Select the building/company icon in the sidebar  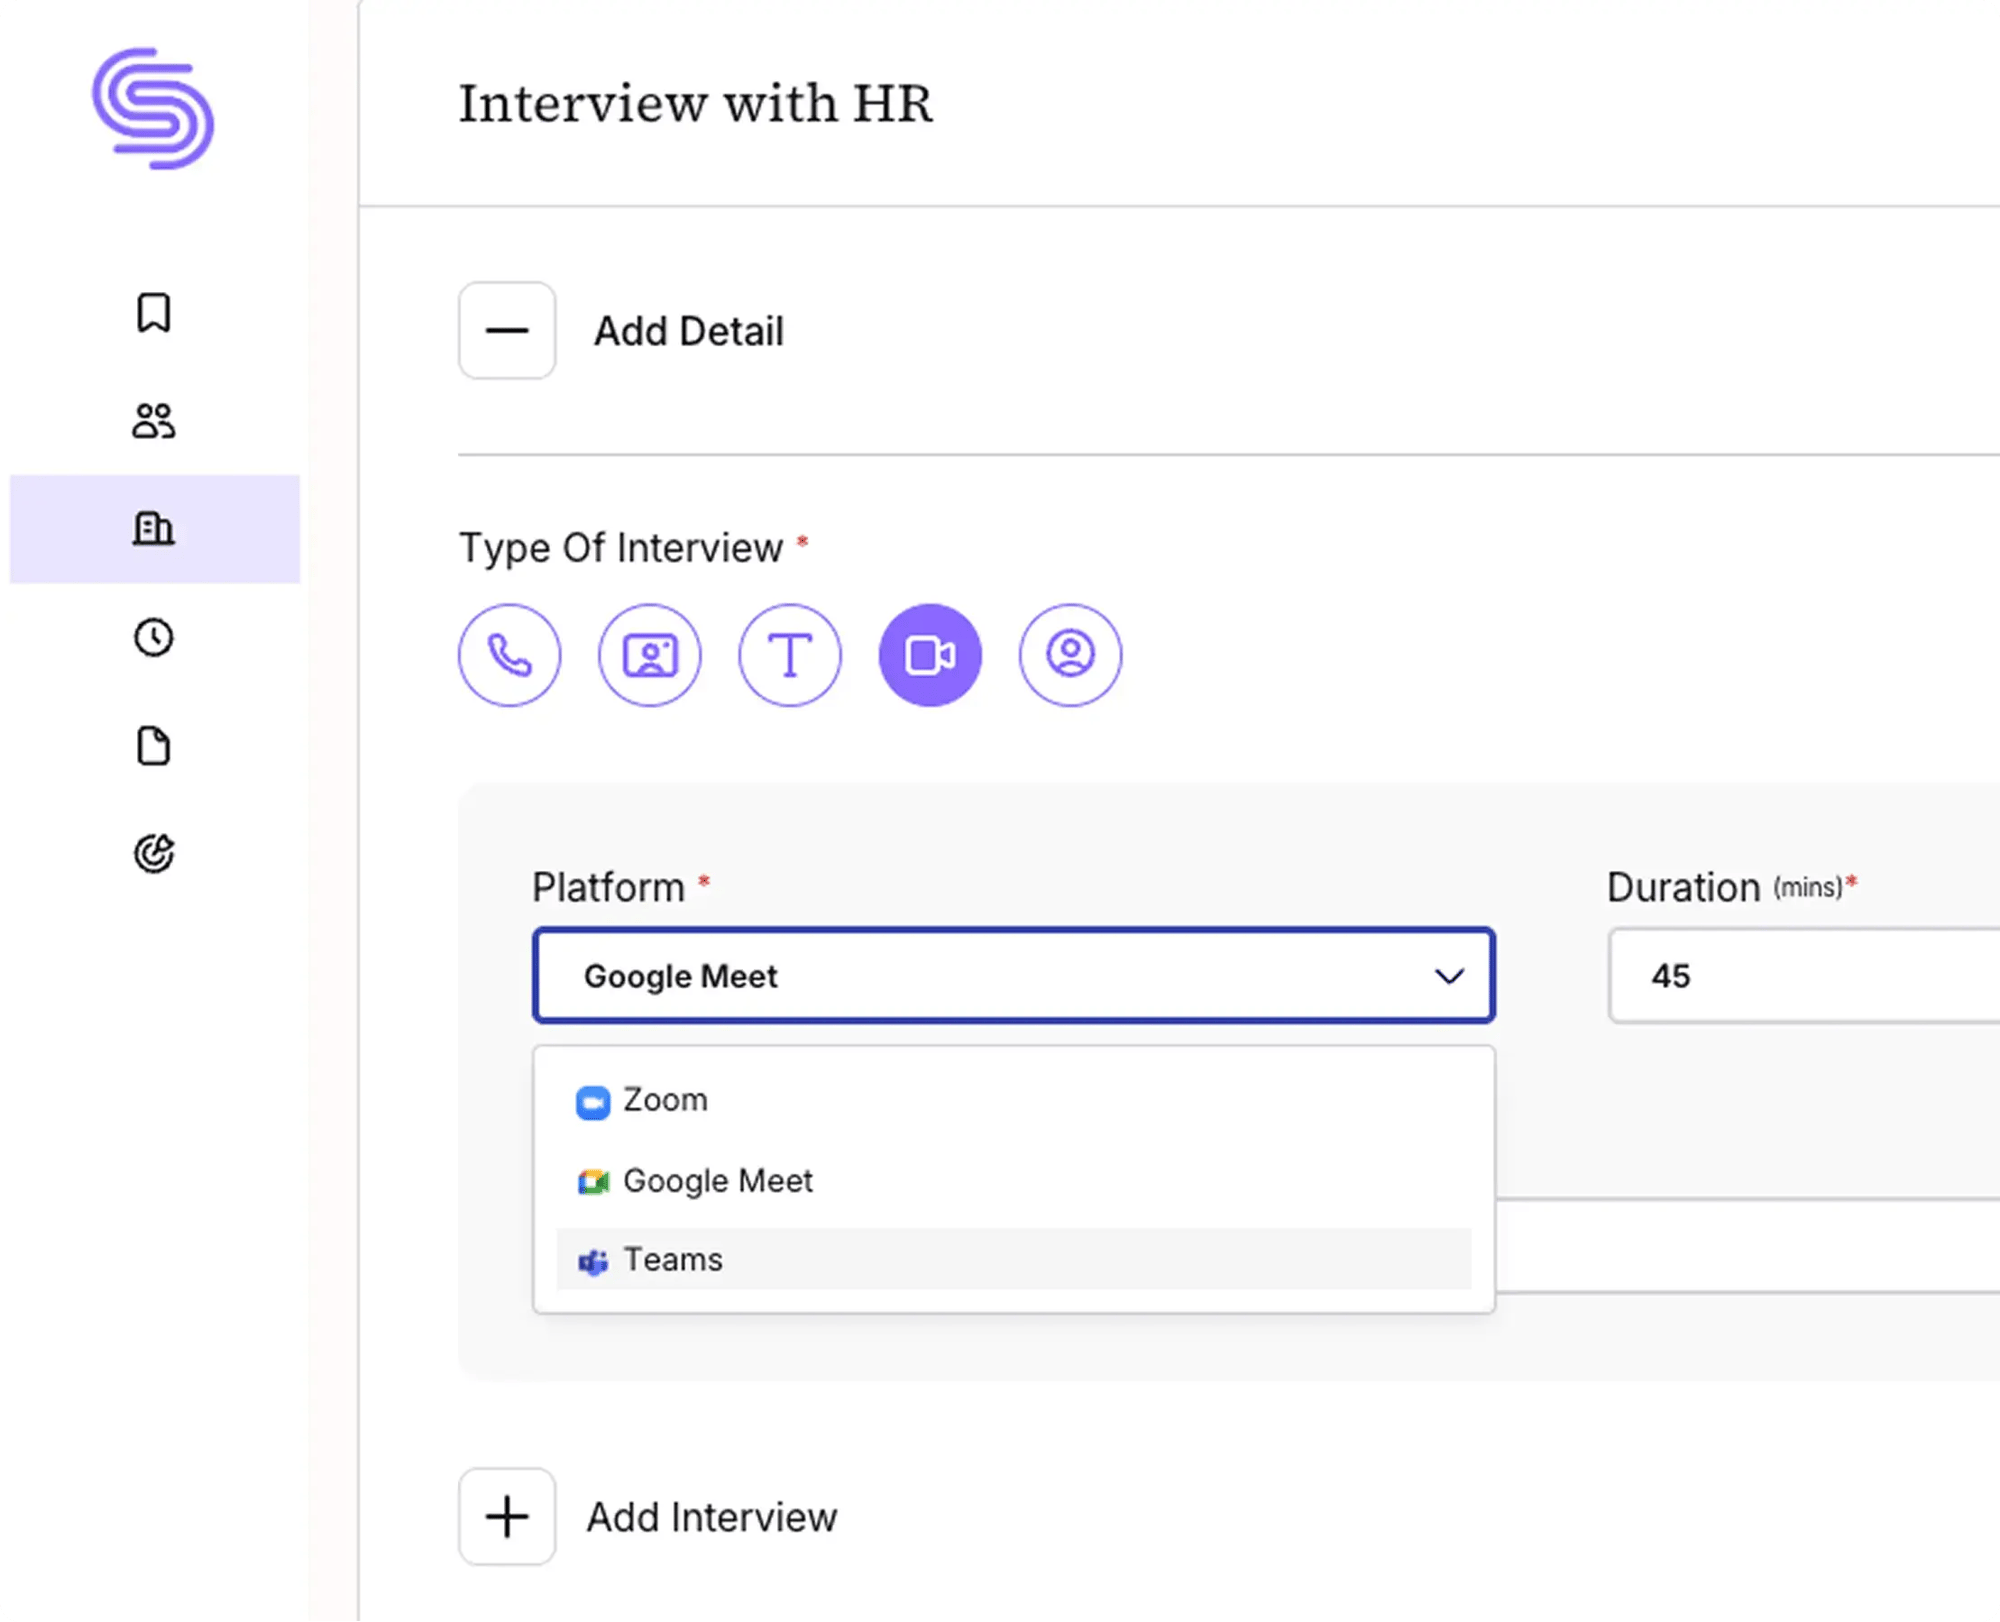pyautogui.click(x=154, y=529)
